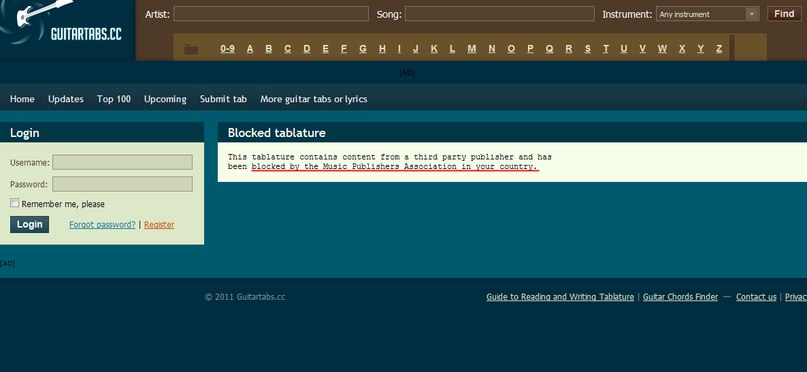
Task: Browse artists starting with letter Z
Action: (719, 49)
